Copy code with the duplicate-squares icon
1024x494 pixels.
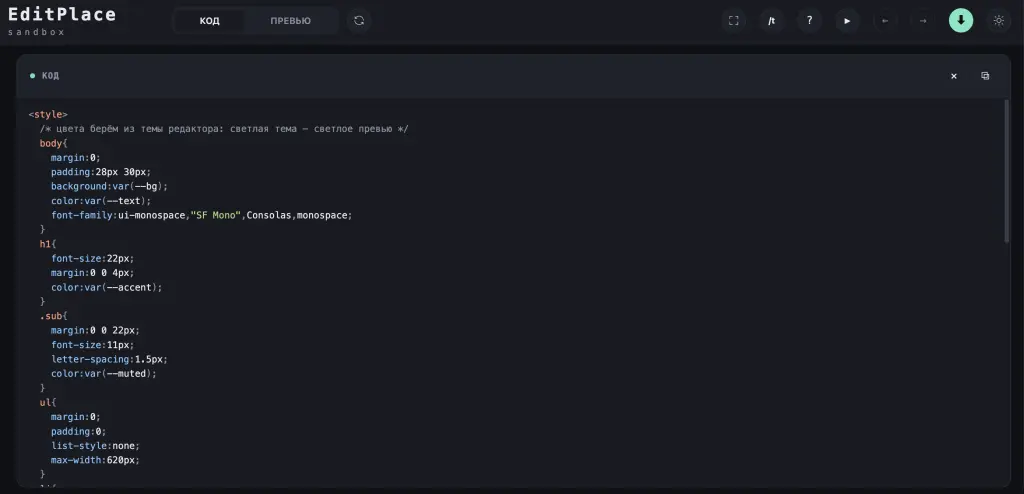click(x=985, y=76)
